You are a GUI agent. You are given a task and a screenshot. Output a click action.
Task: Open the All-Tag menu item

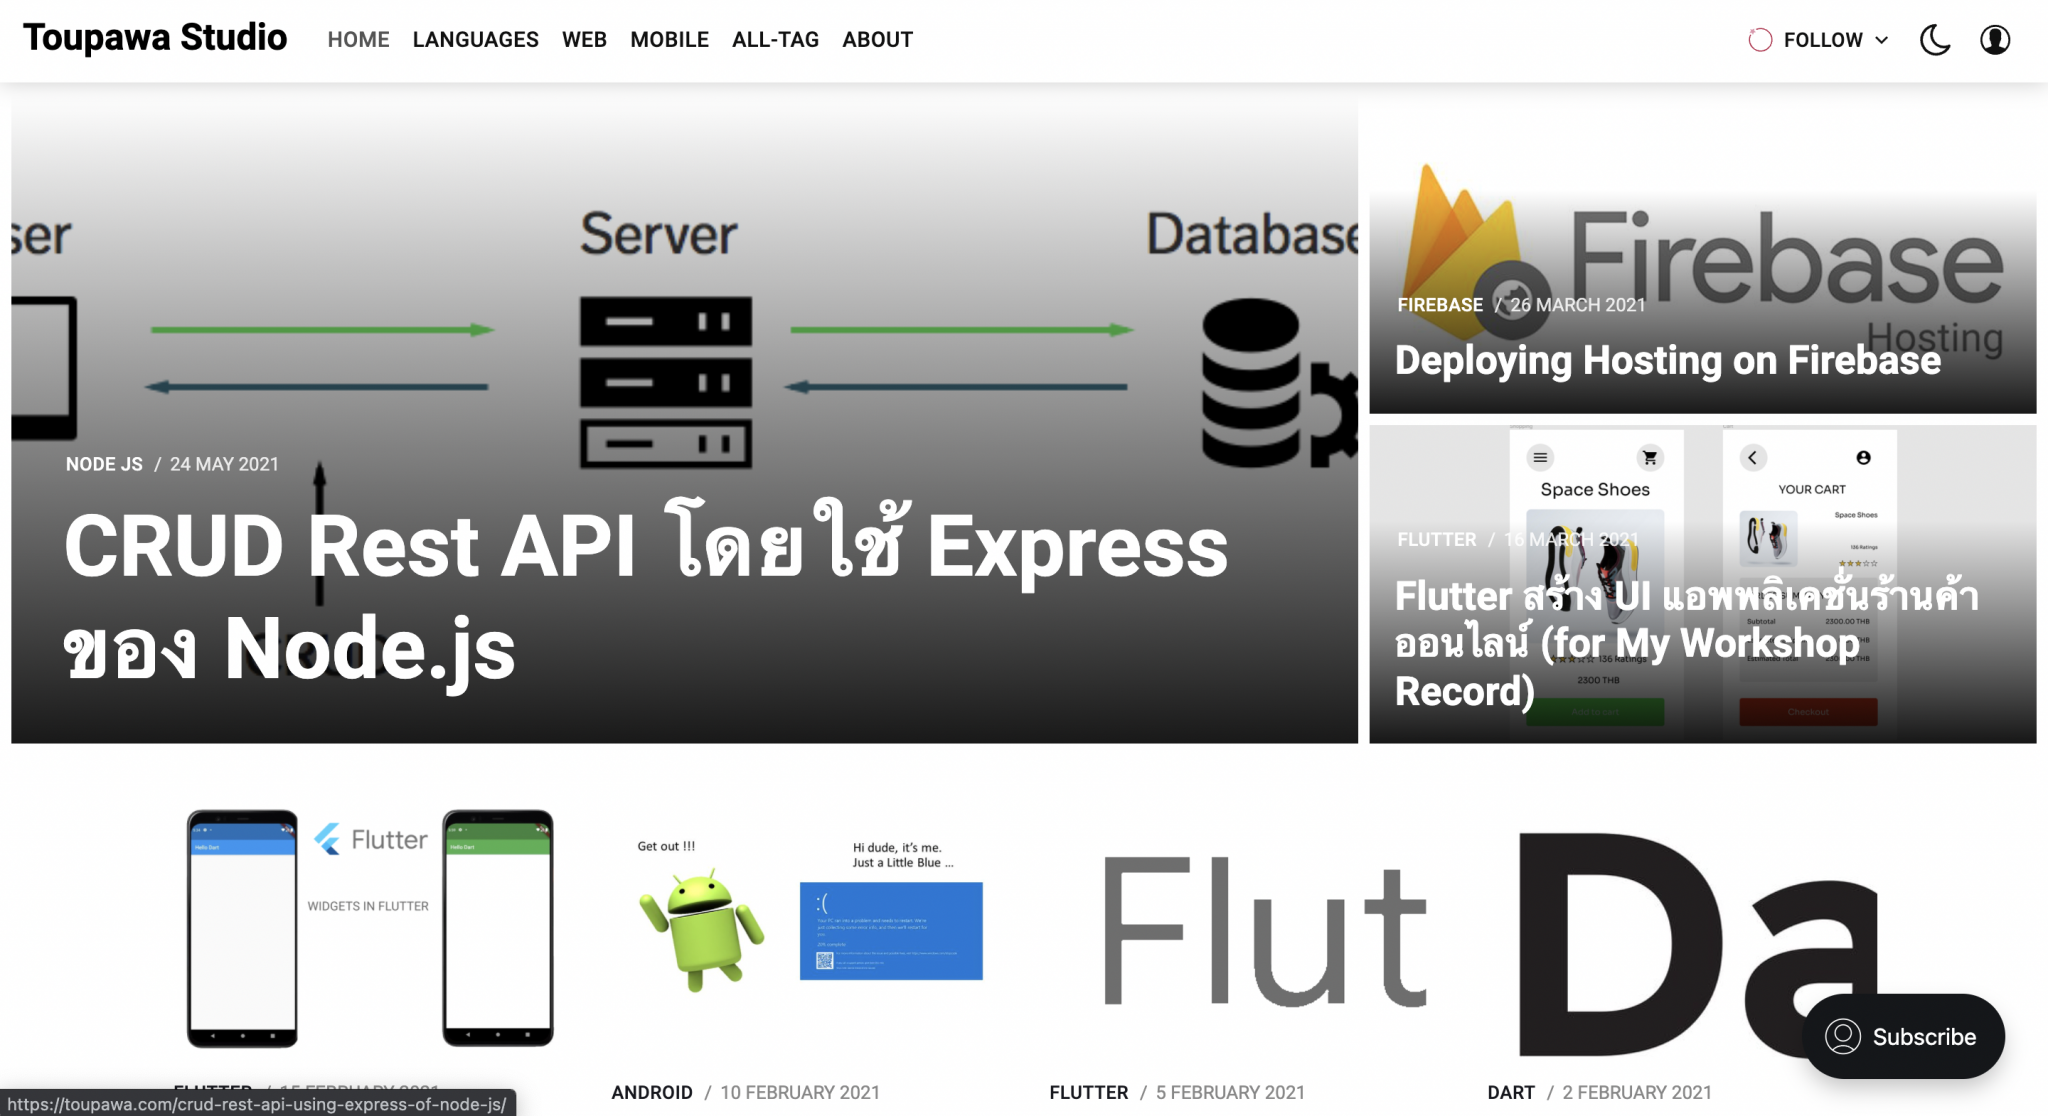pyautogui.click(x=775, y=40)
